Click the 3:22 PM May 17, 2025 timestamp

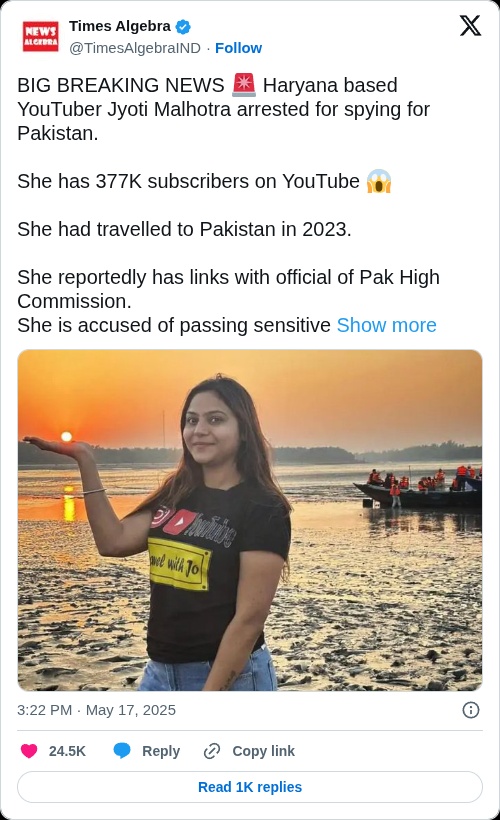tap(96, 710)
